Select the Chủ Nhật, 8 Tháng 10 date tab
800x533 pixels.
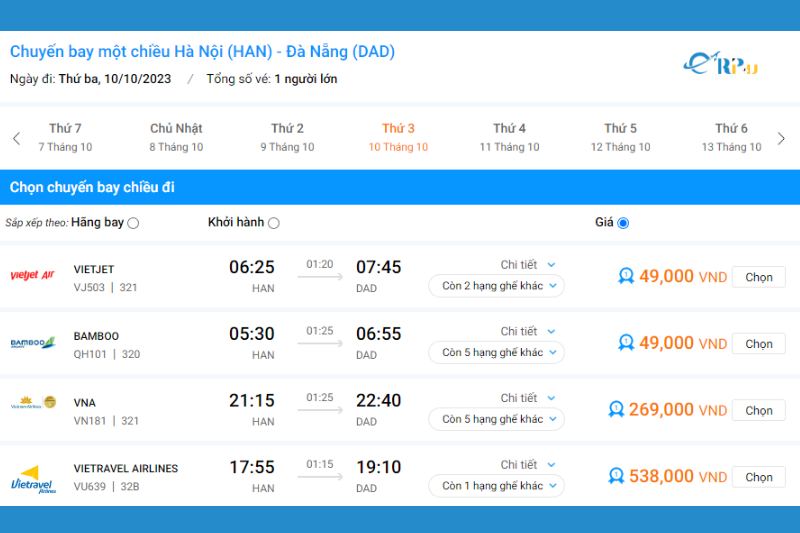coord(176,138)
